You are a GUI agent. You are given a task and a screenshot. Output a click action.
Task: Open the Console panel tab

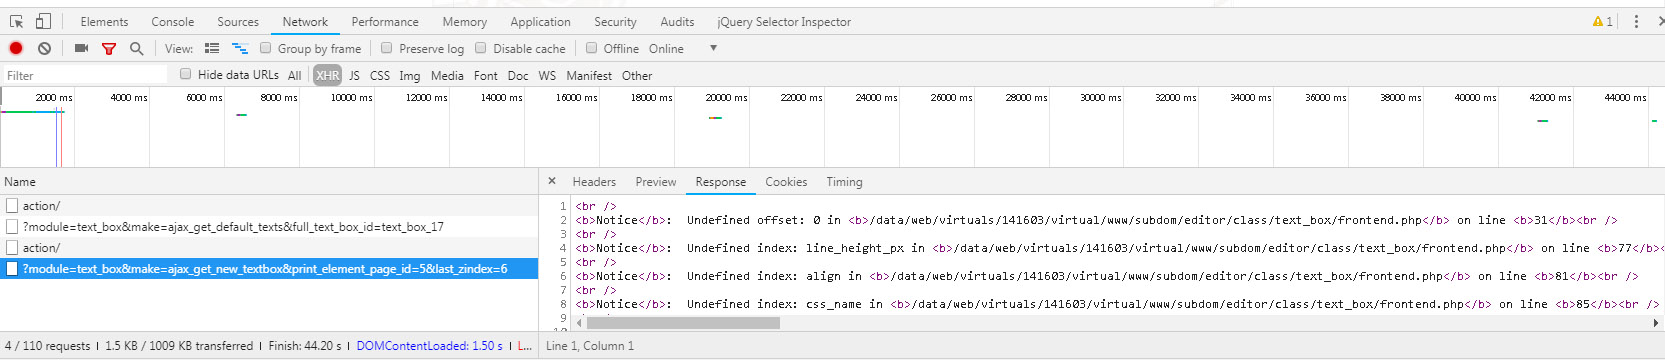(x=173, y=21)
